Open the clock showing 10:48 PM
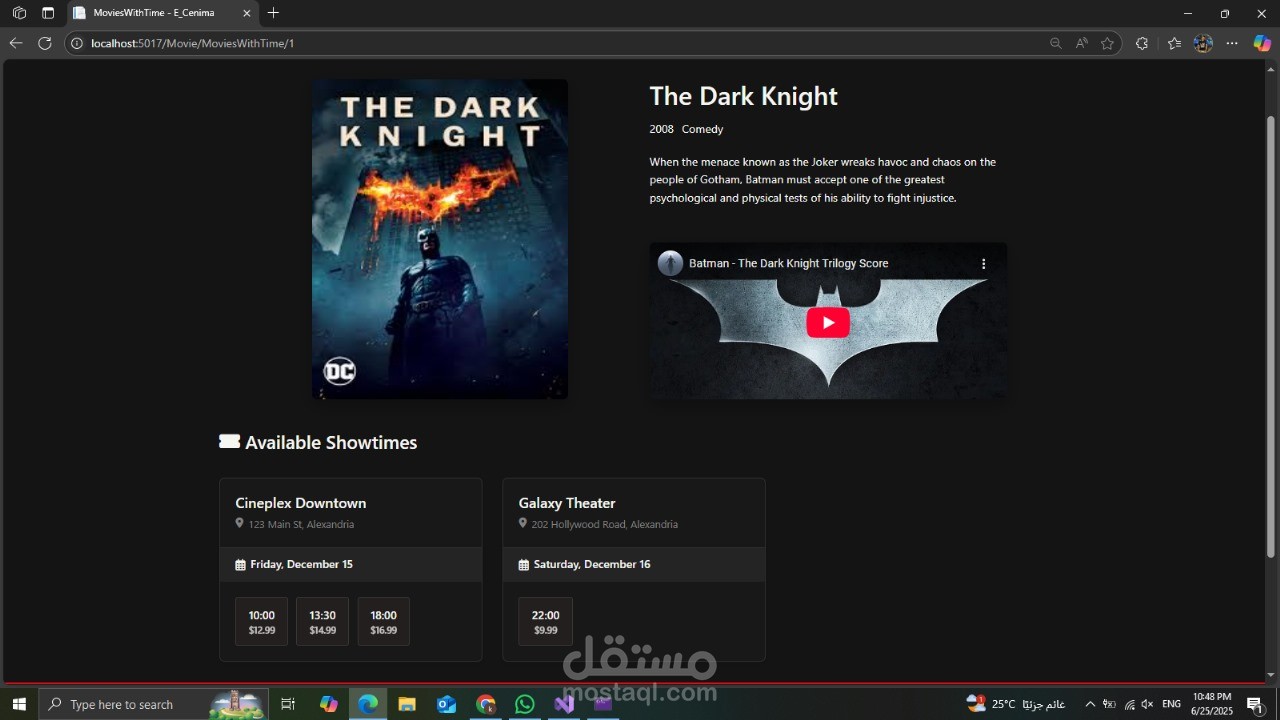 tap(1212, 704)
